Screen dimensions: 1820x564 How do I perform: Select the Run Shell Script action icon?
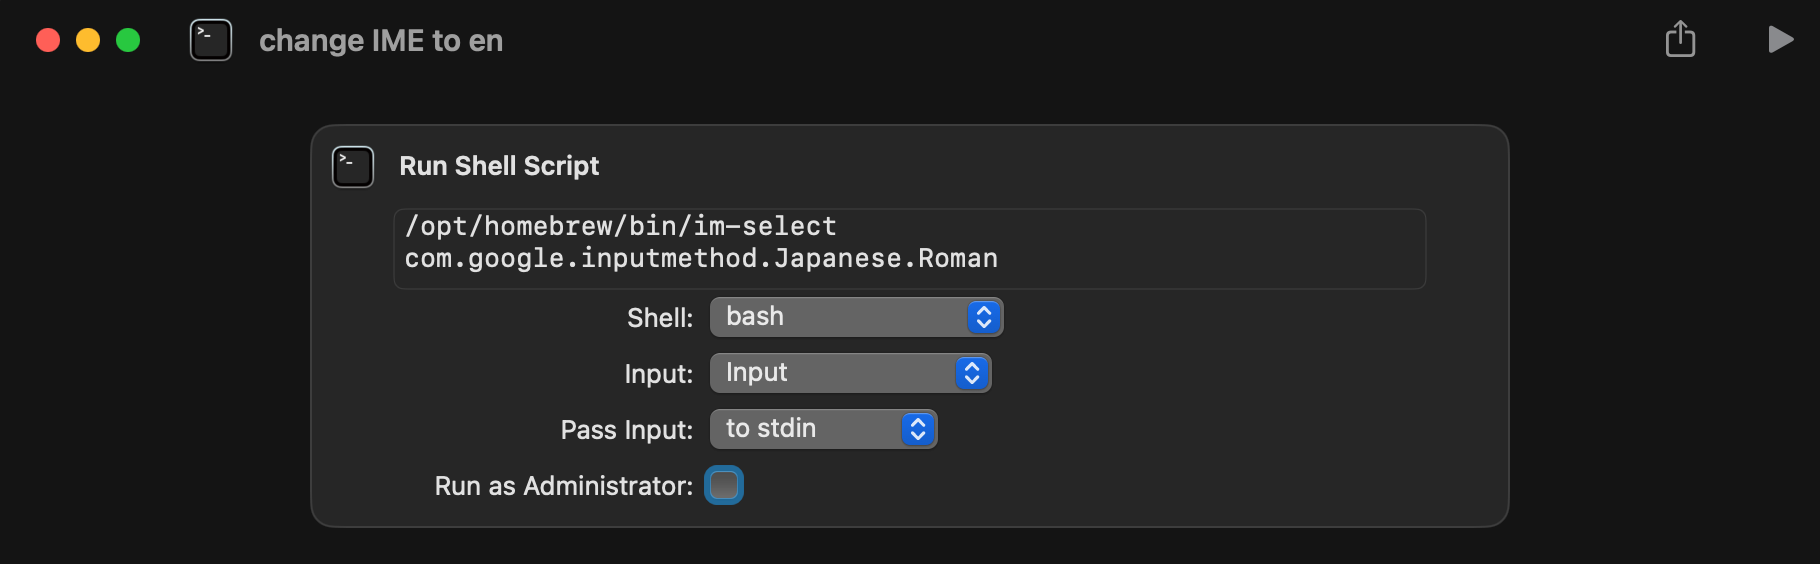click(353, 167)
